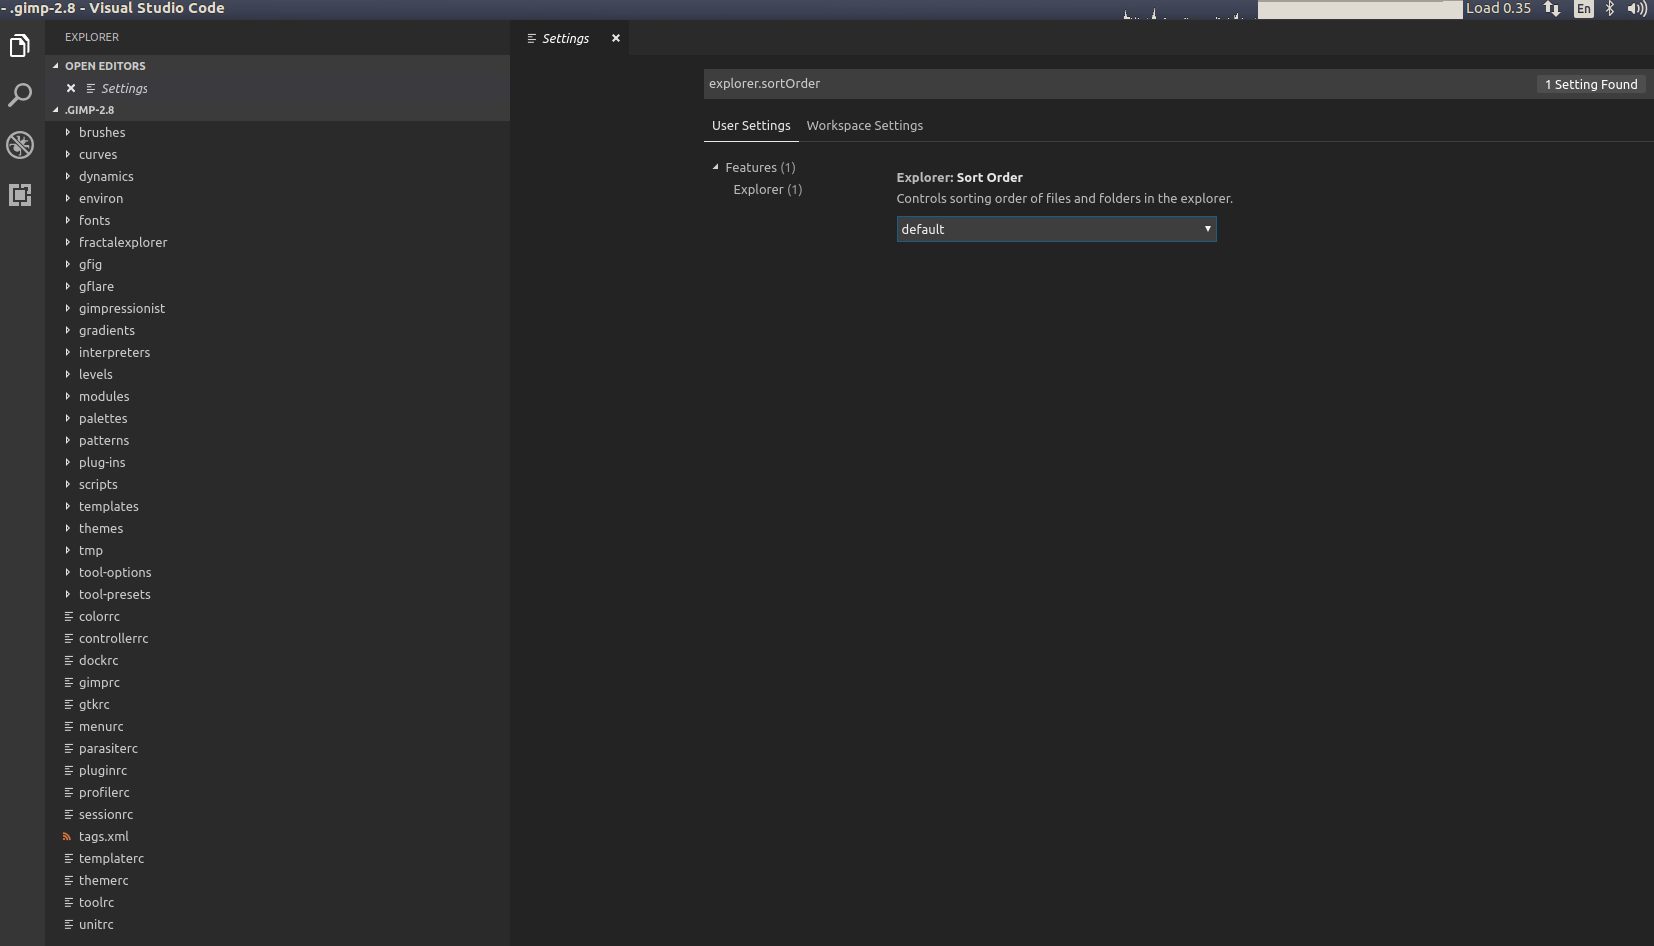Open the gtkrc file
1654x946 pixels.
click(x=278, y=704)
